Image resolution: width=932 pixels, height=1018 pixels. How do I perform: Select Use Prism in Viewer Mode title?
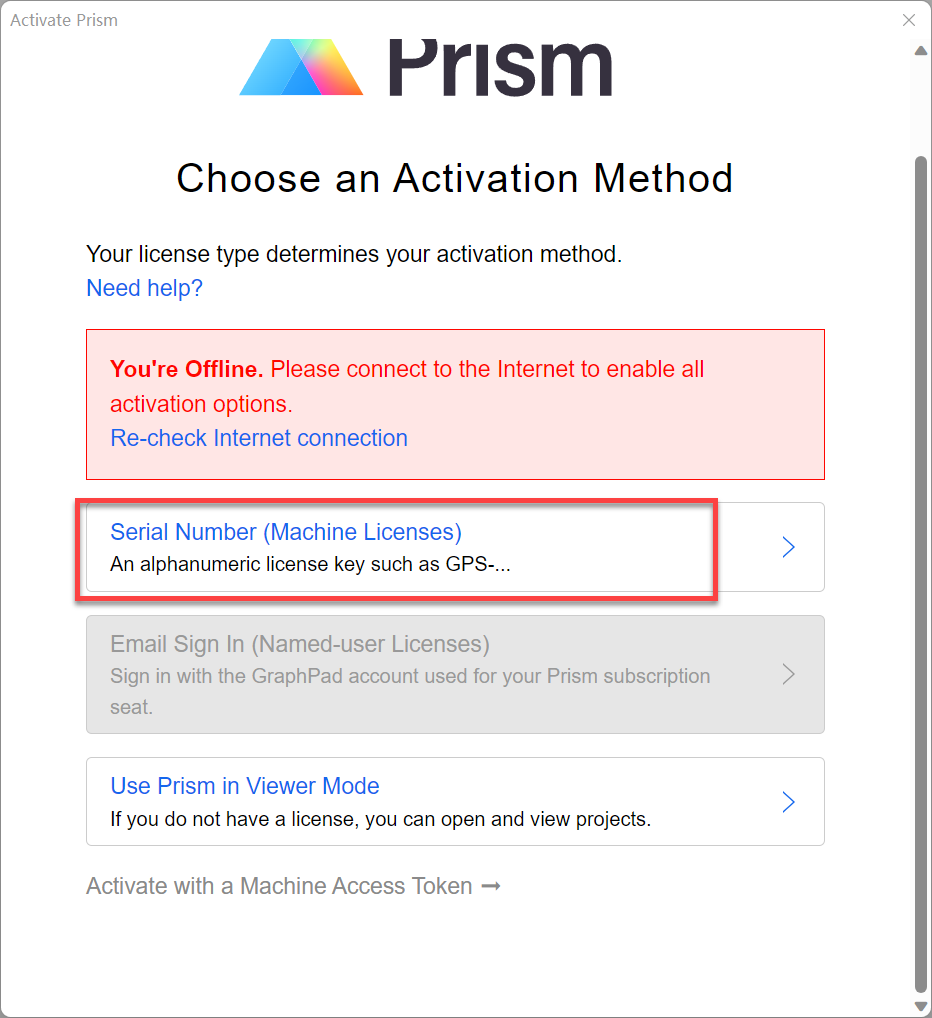pyautogui.click(x=245, y=786)
